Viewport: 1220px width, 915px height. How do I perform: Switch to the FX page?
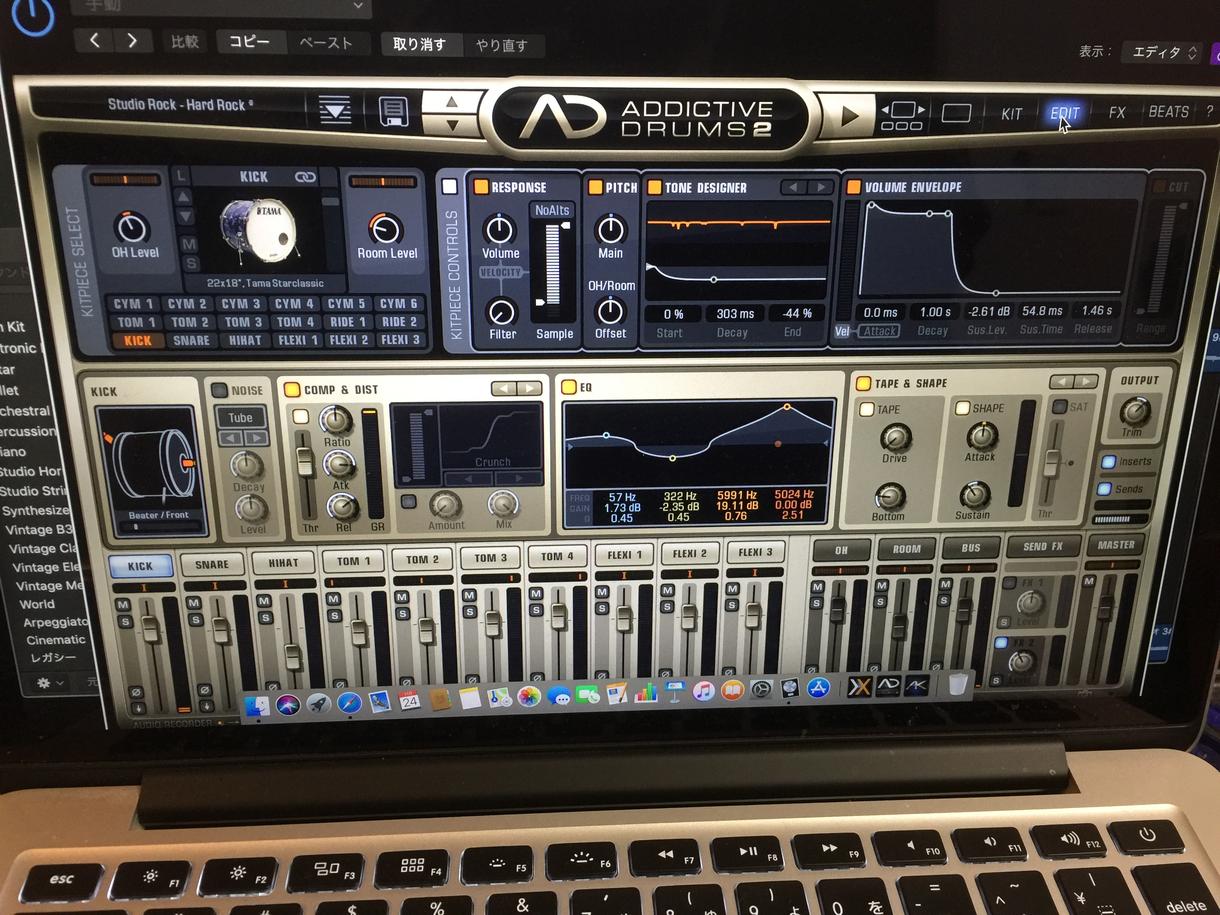[x=1117, y=113]
